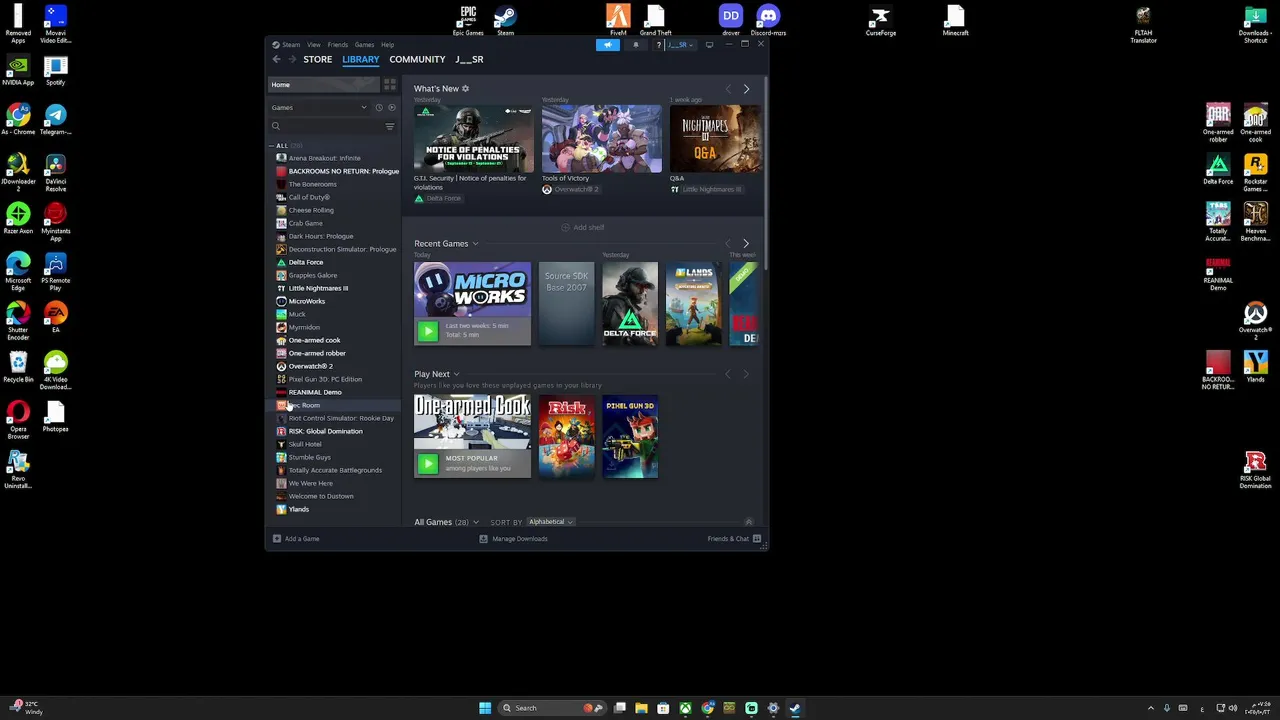Image resolution: width=1280 pixels, height=720 pixels.
Task: Collapse the ALL games list section
Action: pyautogui.click(x=271, y=146)
